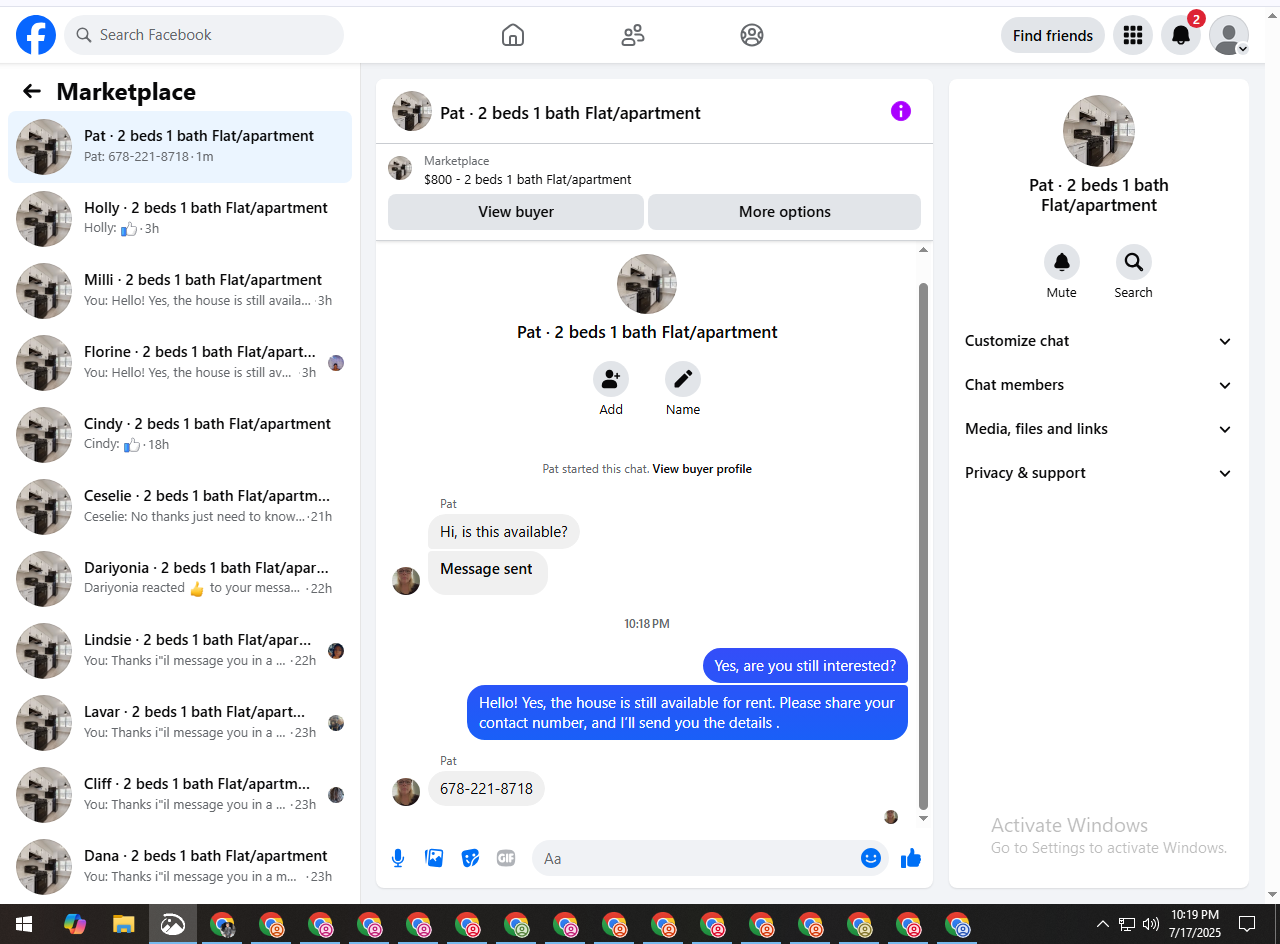The height and width of the screenshot is (944, 1280).
Task: Open the account profile avatar menu
Action: click(x=1229, y=35)
